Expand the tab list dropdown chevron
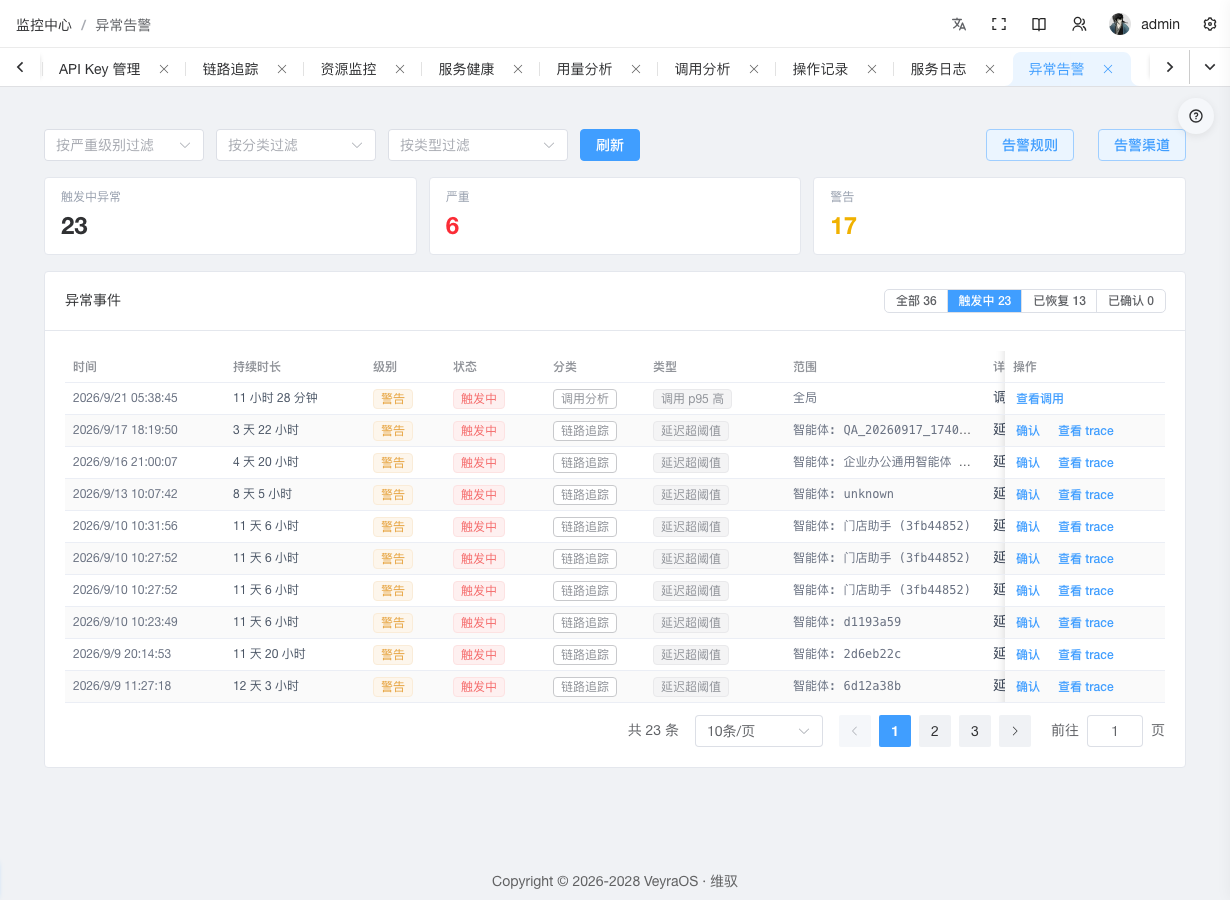Image resolution: width=1230 pixels, height=900 pixels. coord(1210,67)
